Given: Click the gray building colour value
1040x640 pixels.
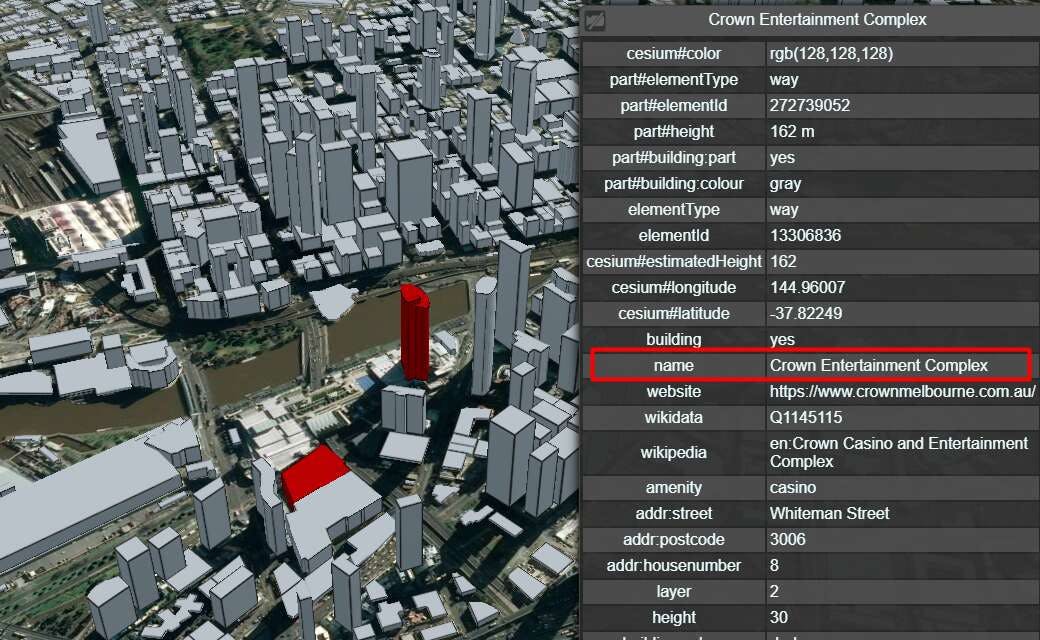Looking at the screenshot, I should point(785,184).
